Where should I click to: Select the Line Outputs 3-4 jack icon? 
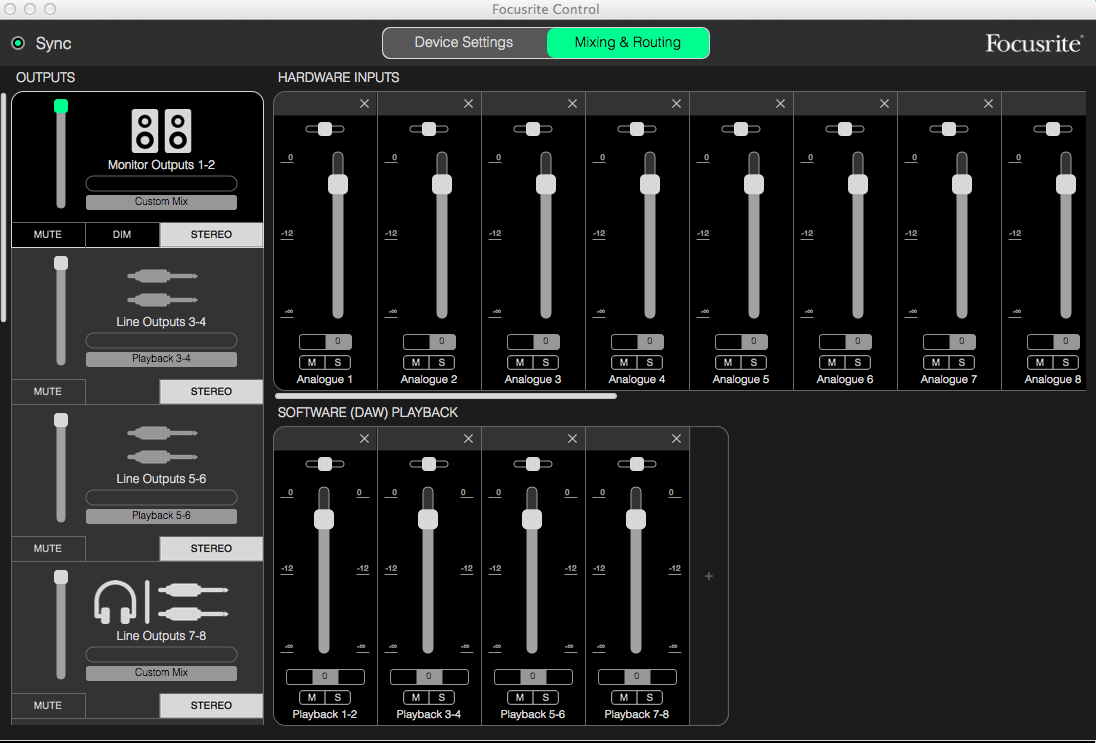161,287
